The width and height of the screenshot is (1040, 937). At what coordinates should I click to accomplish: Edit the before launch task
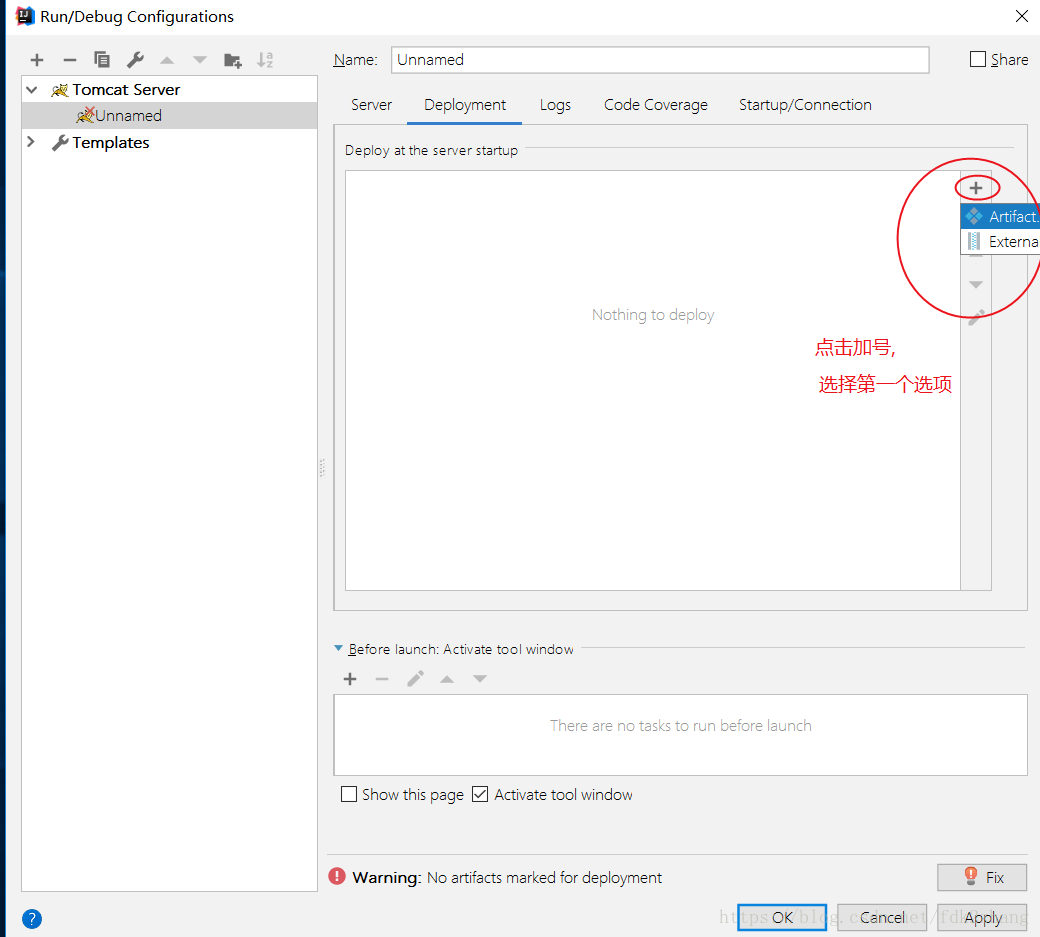tap(415, 679)
